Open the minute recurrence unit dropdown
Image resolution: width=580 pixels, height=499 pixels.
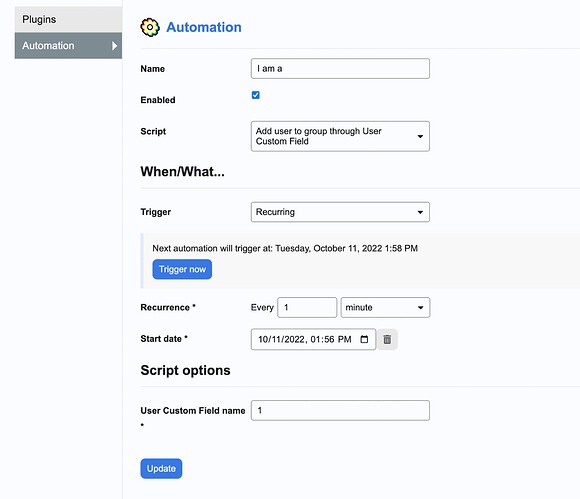(x=385, y=307)
